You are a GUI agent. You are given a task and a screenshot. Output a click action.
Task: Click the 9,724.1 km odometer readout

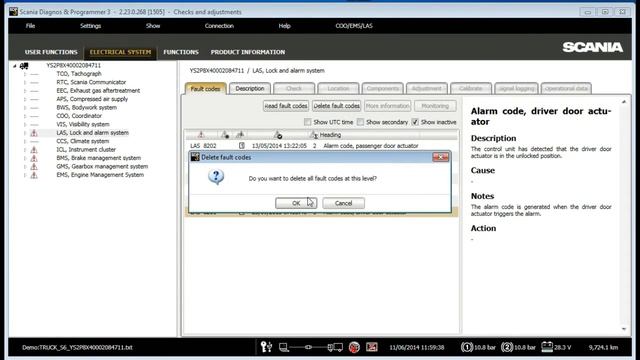[x=603, y=347]
